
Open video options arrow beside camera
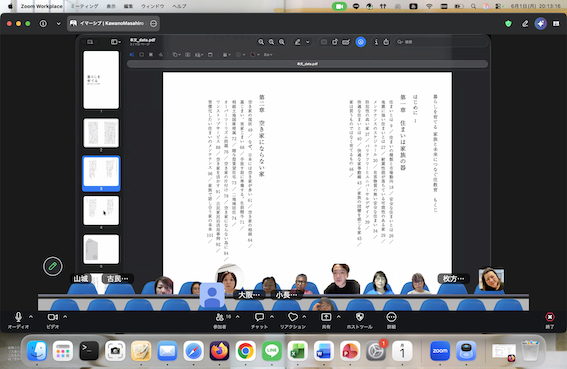tap(65, 317)
